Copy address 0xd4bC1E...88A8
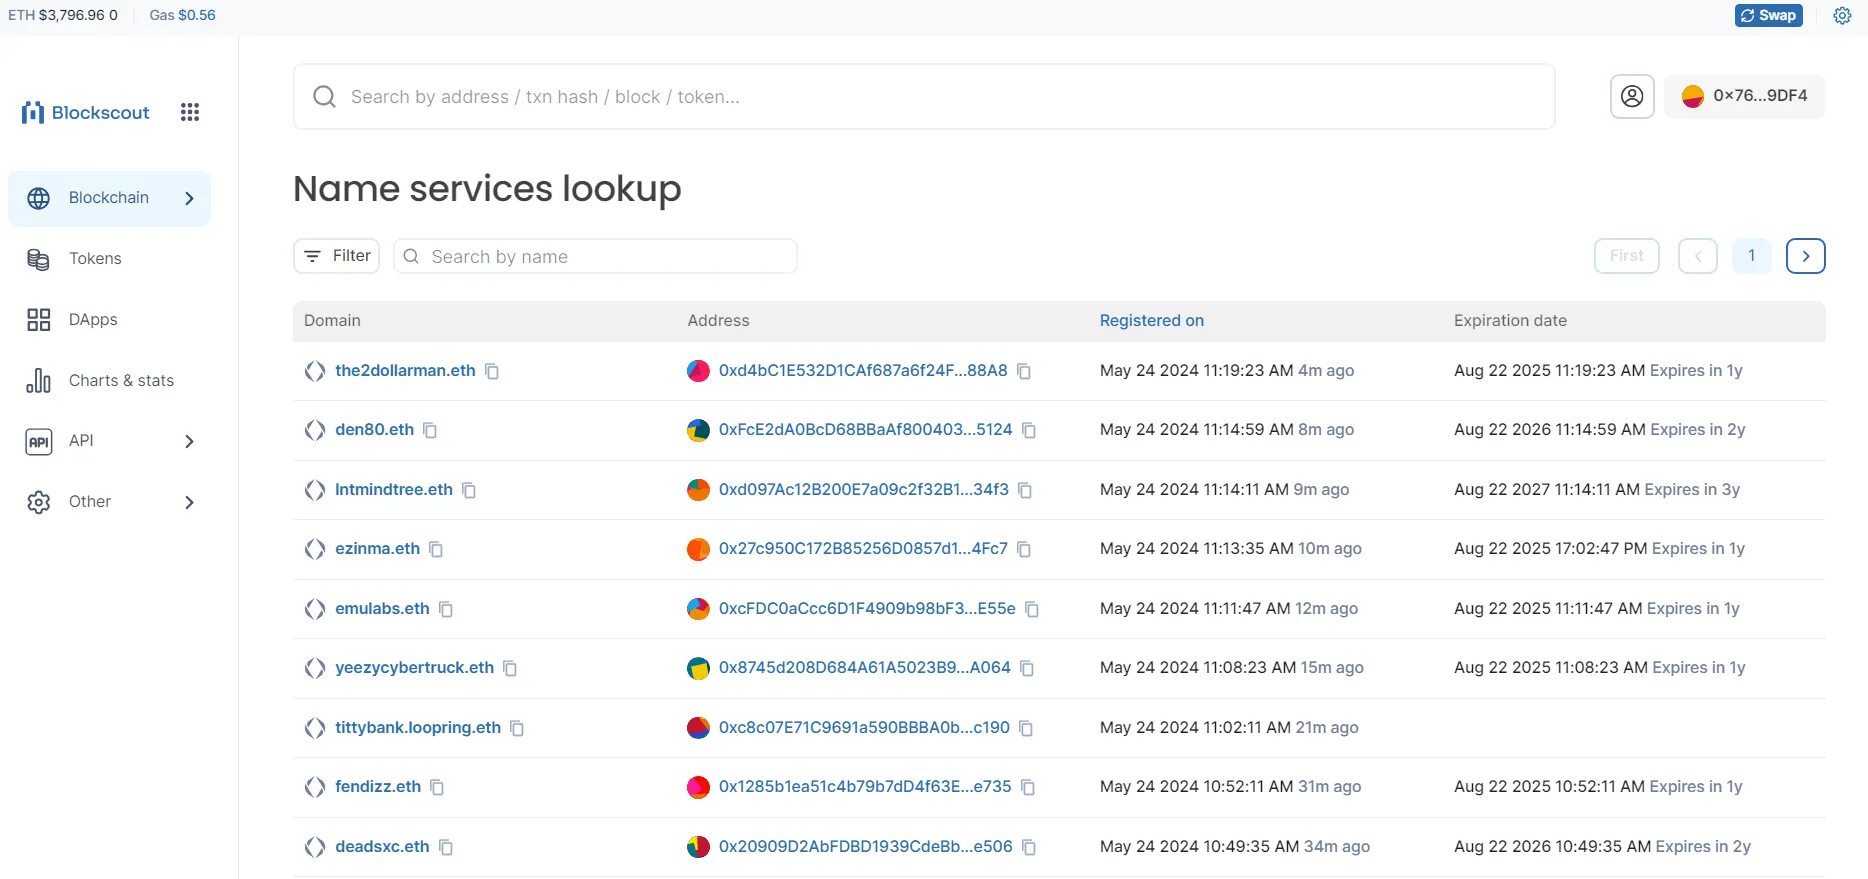This screenshot has height=879, width=1868. pos(1024,371)
